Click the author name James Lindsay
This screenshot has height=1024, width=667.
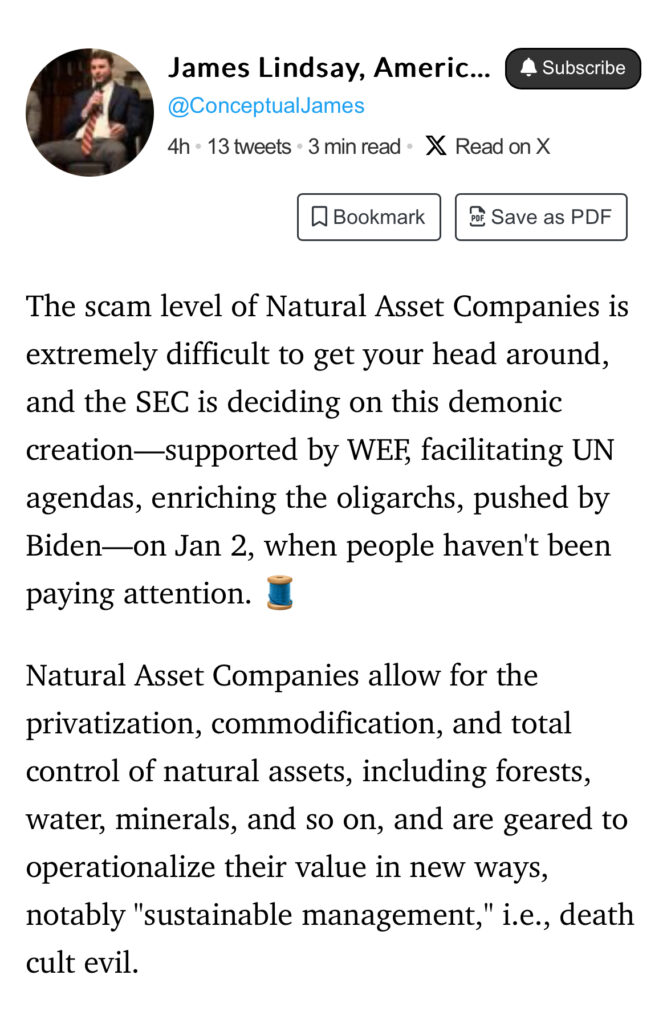(x=328, y=67)
